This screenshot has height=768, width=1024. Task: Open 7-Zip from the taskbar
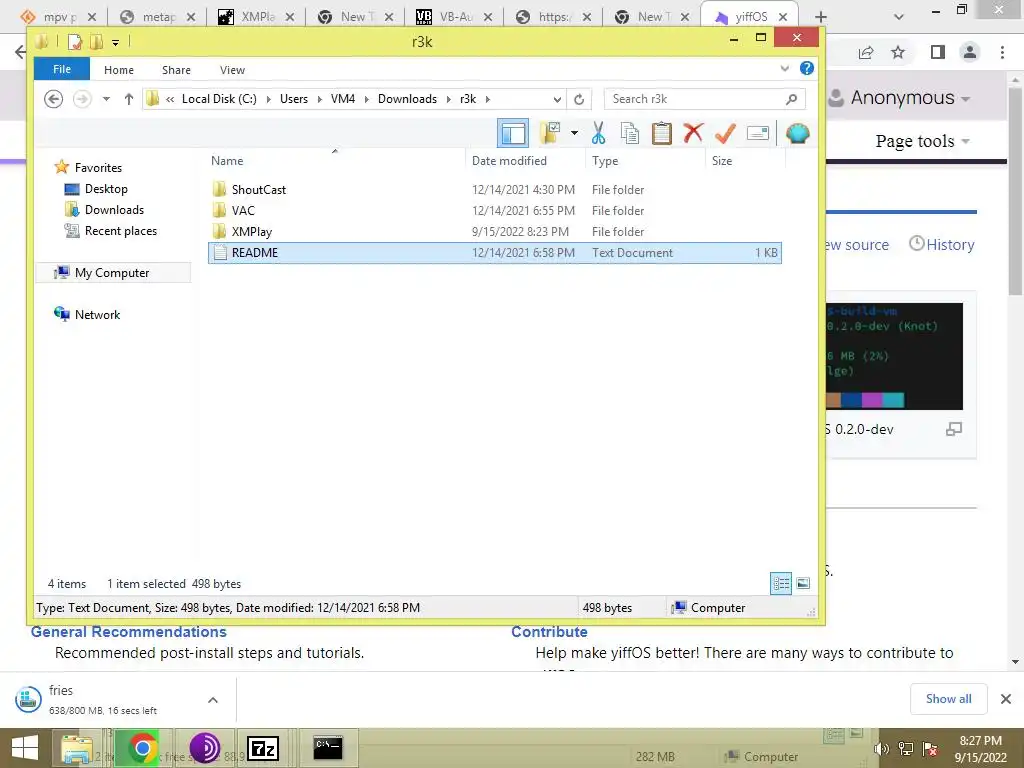[x=263, y=748]
